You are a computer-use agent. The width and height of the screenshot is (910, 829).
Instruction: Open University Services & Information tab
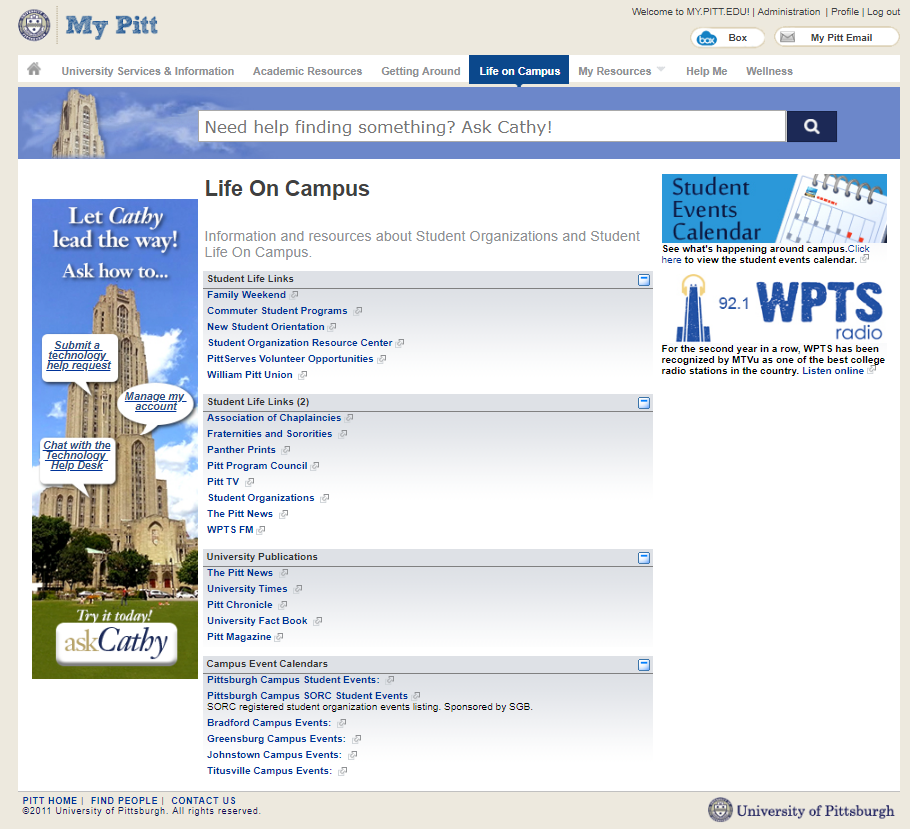[148, 71]
